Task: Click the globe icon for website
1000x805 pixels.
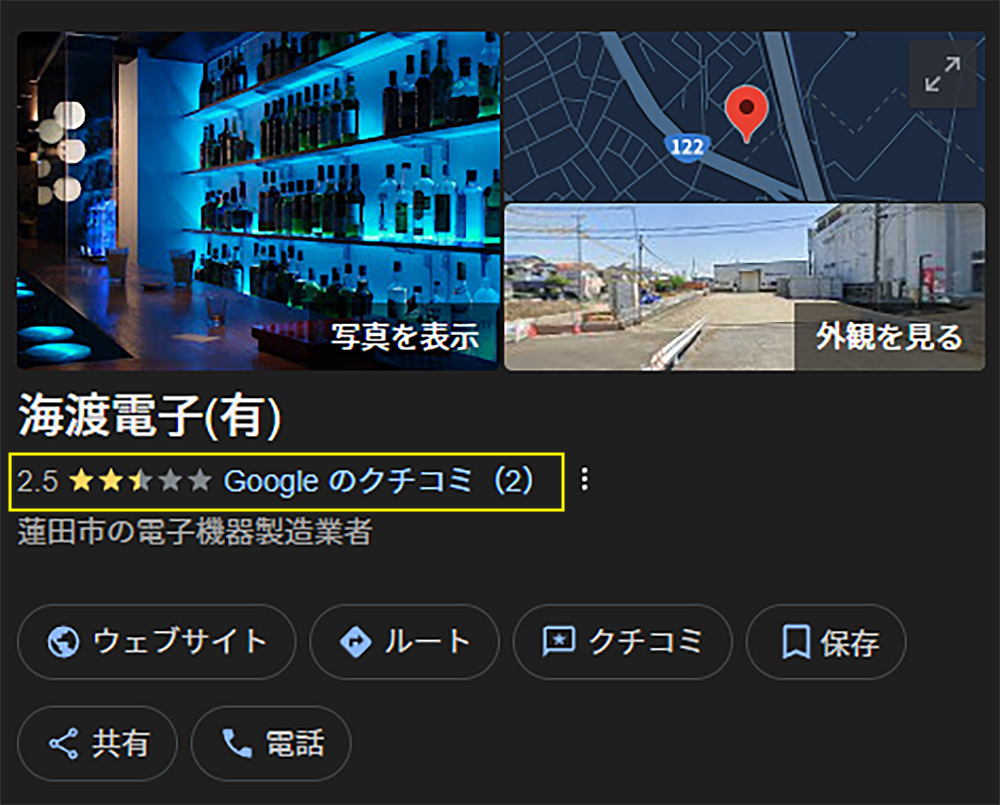Action: (x=63, y=642)
